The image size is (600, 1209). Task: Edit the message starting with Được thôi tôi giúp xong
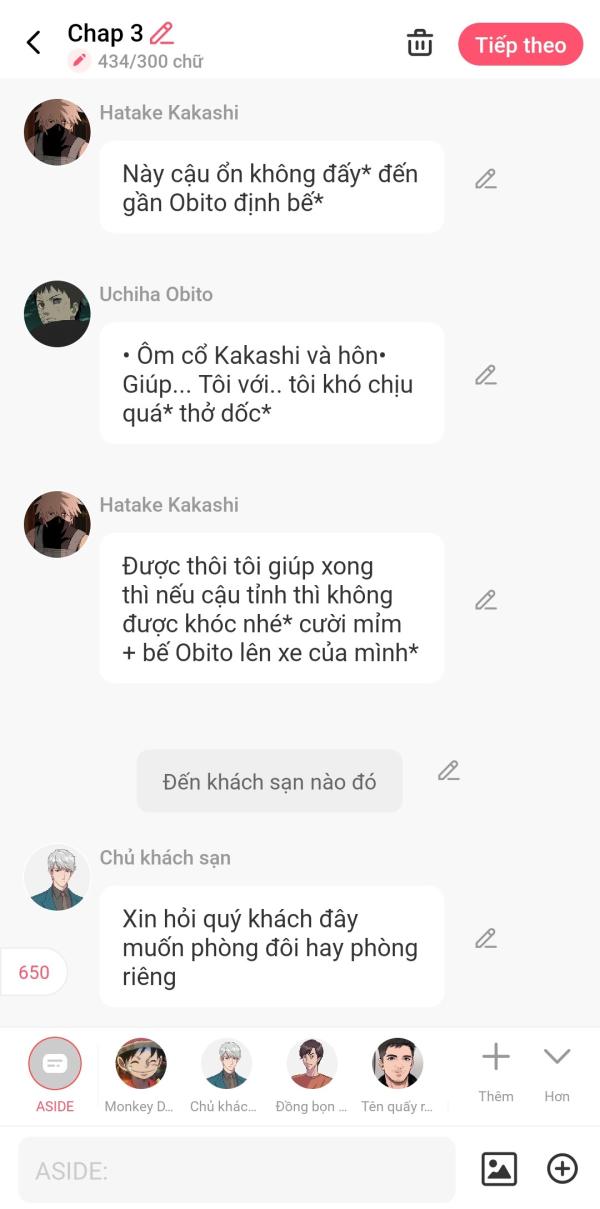tap(486, 601)
